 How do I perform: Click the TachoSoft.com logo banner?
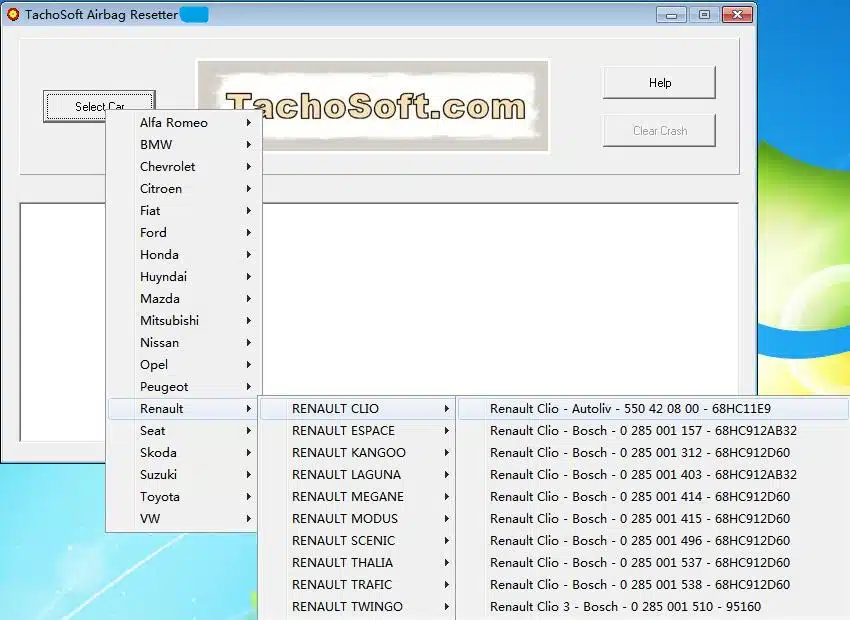click(372, 106)
